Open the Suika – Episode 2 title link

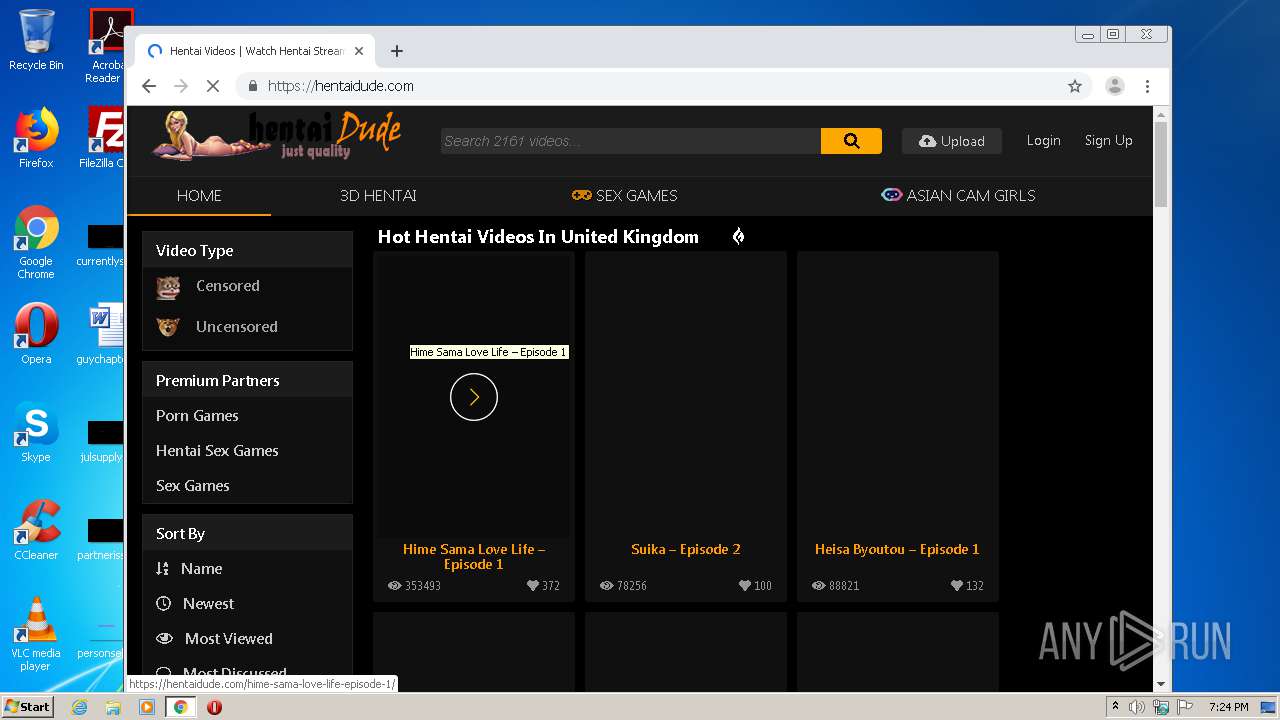point(686,549)
